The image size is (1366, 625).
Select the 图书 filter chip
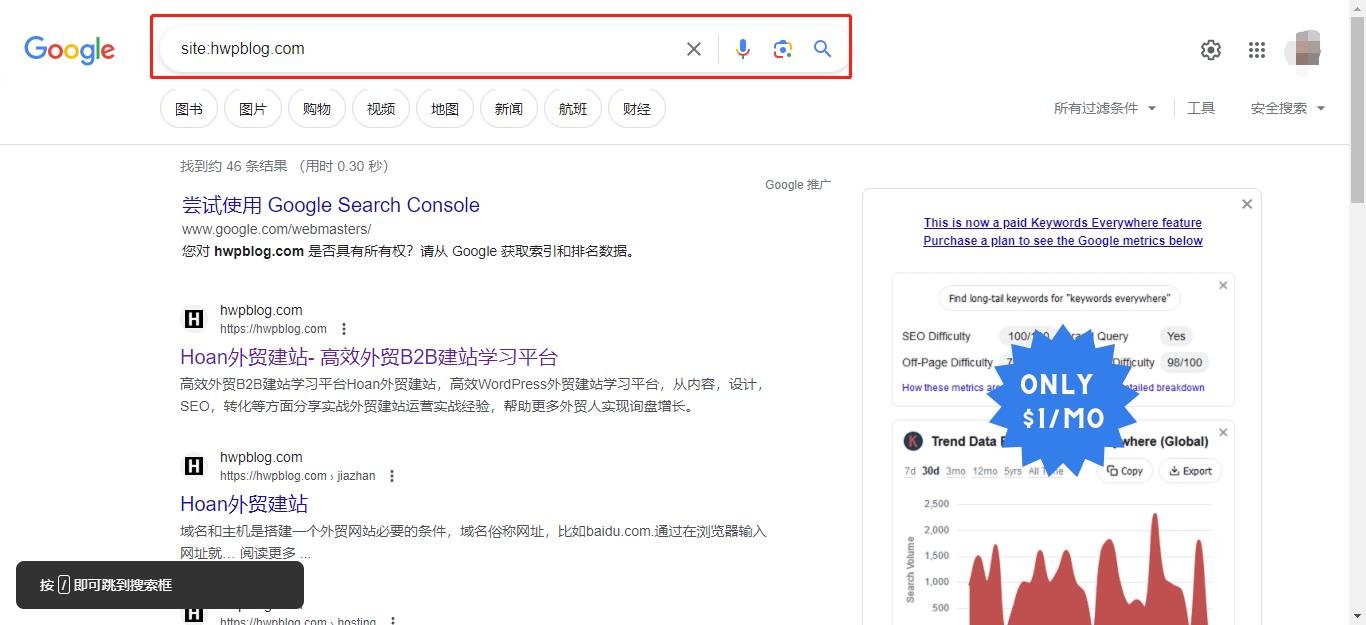[189, 109]
